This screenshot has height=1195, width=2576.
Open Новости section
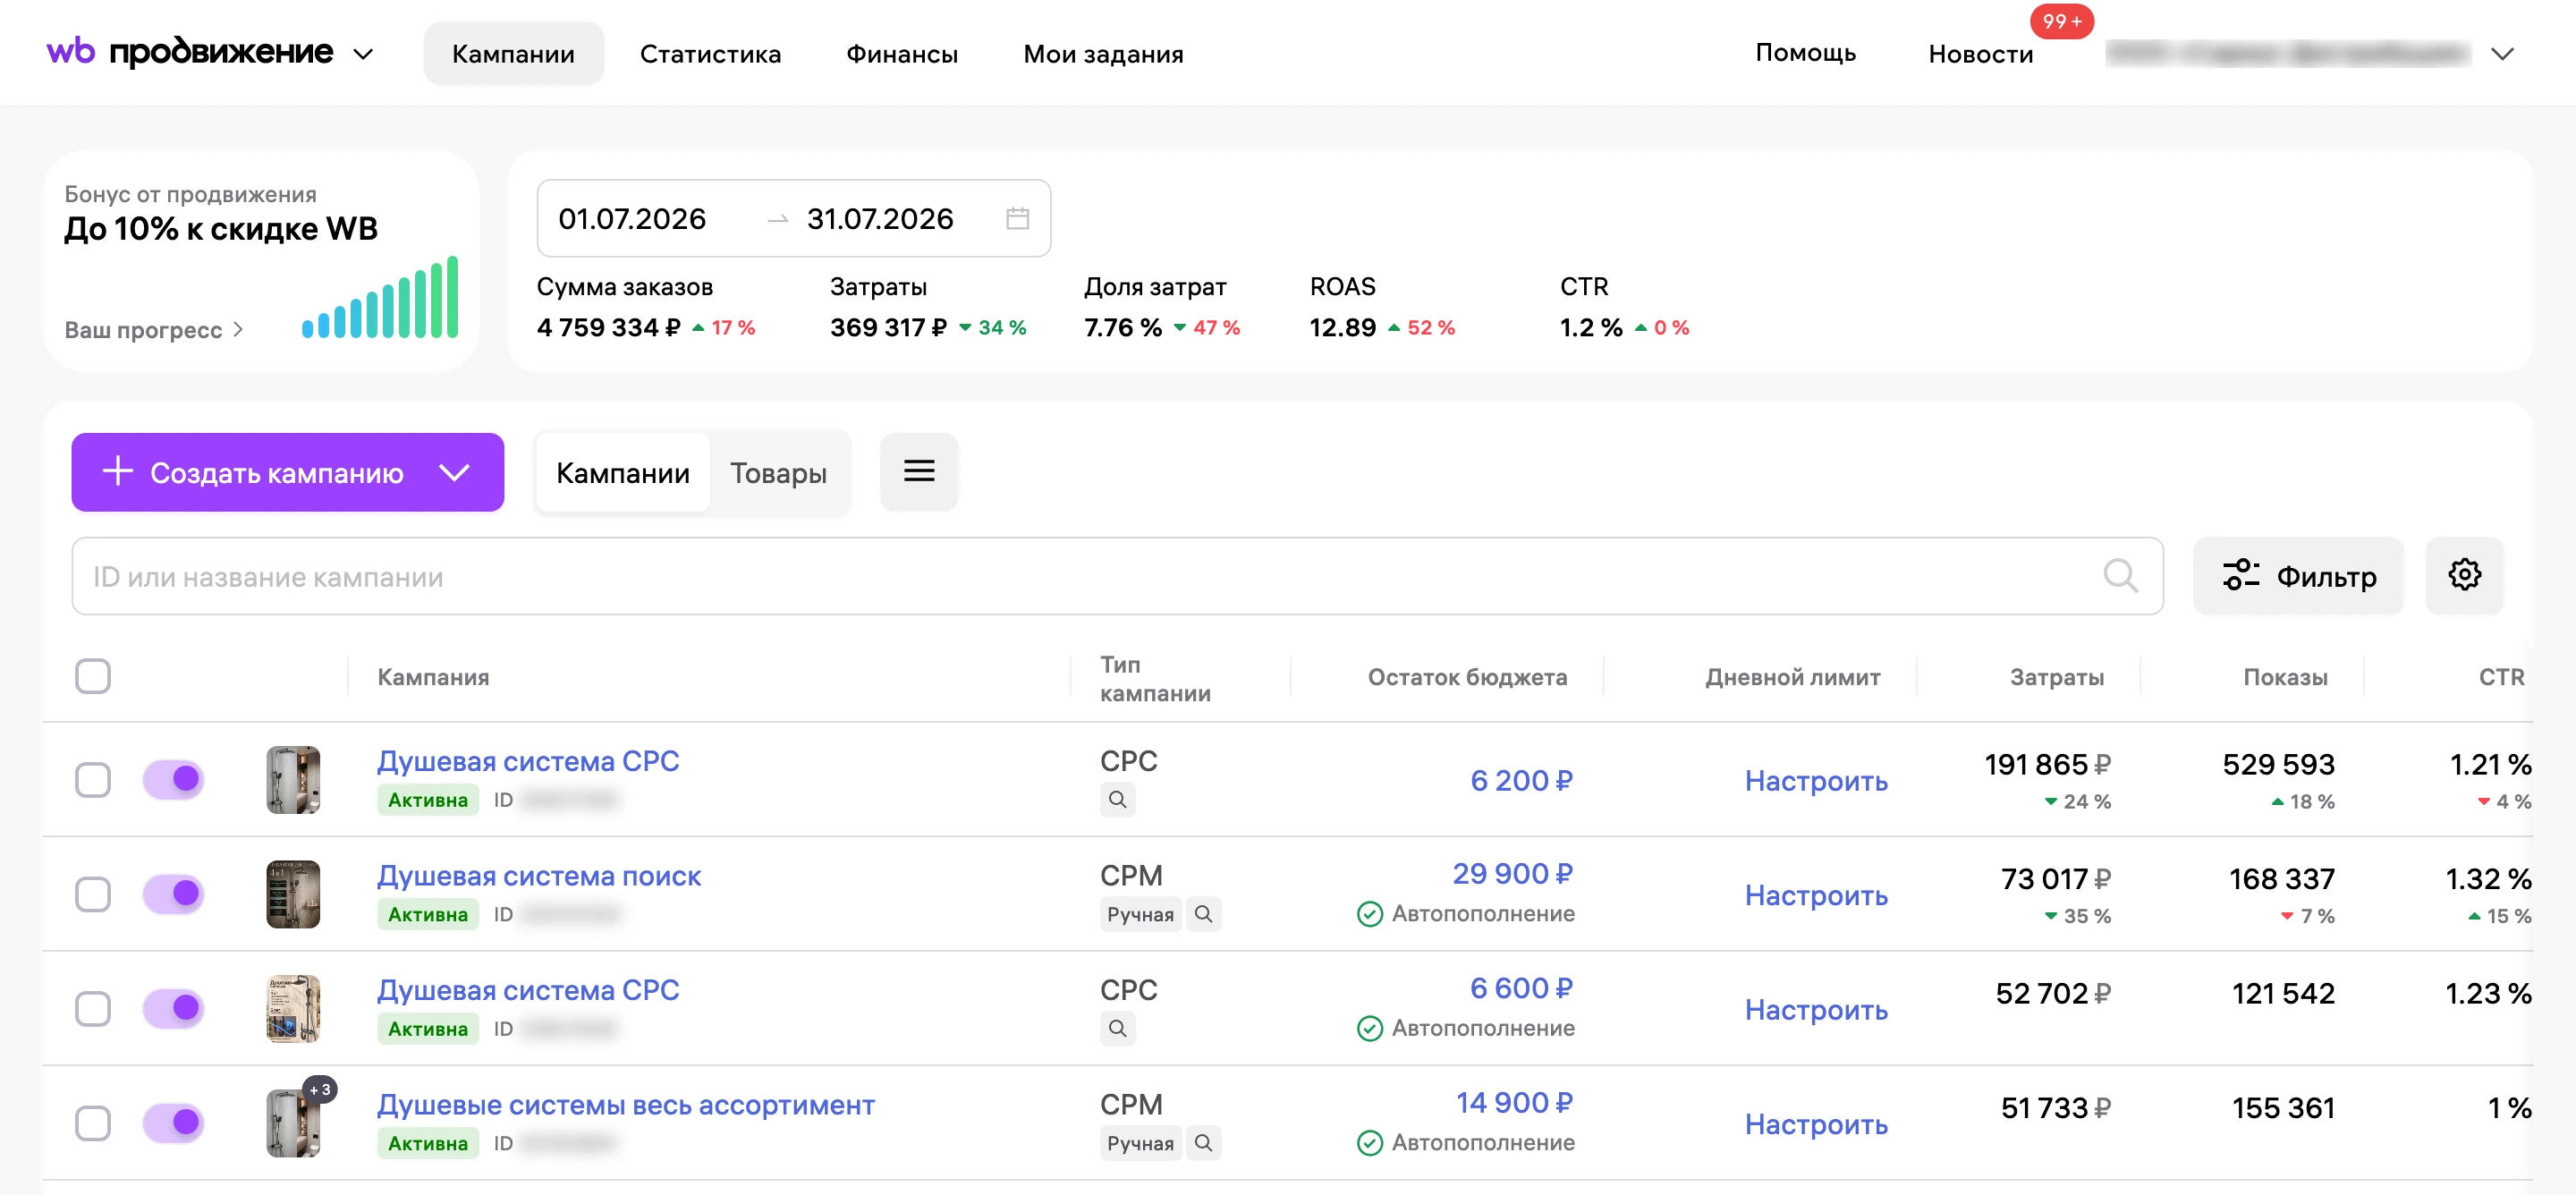[x=1980, y=54]
